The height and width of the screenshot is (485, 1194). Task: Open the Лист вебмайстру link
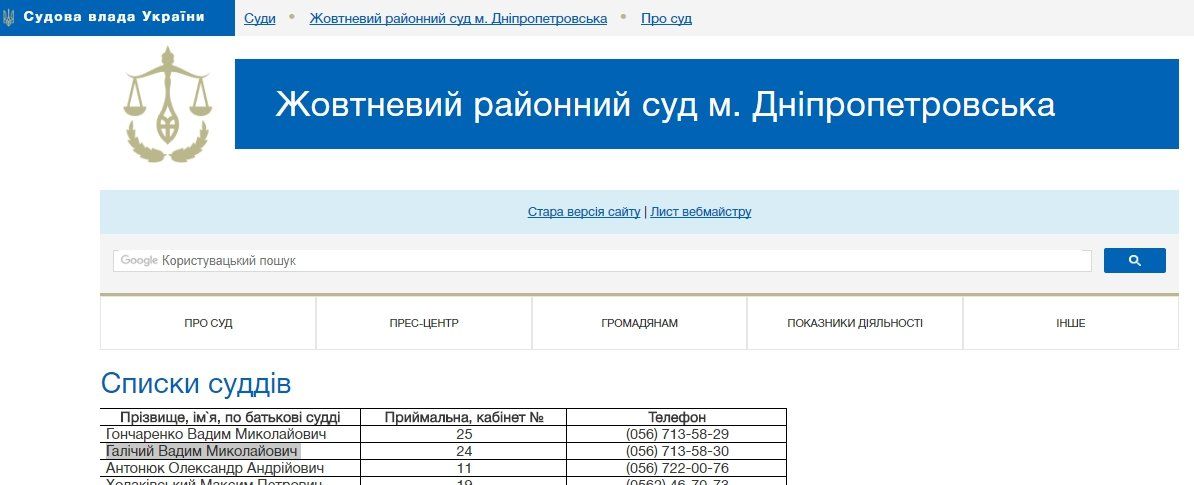(x=701, y=212)
